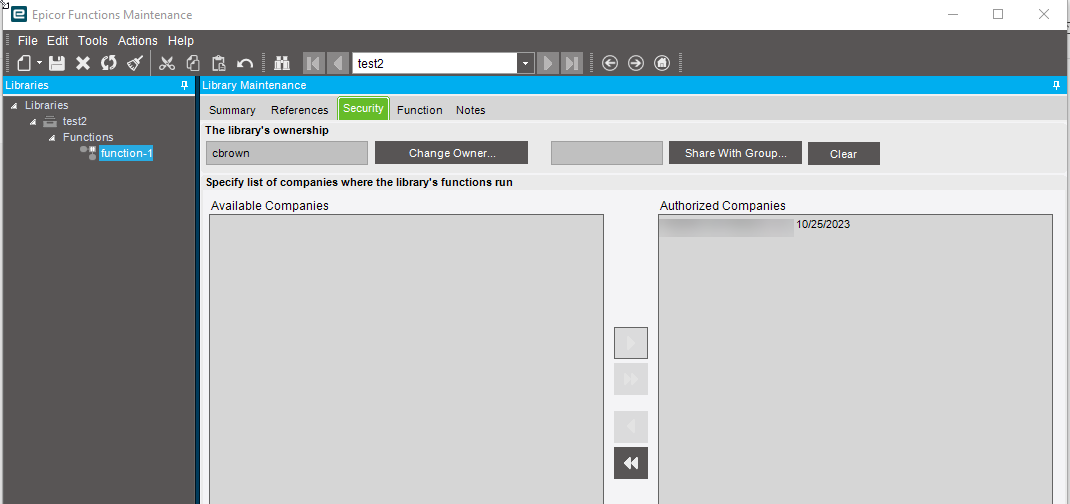Click the Home circle icon
Screen dimensions: 1070x504
coord(661,63)
